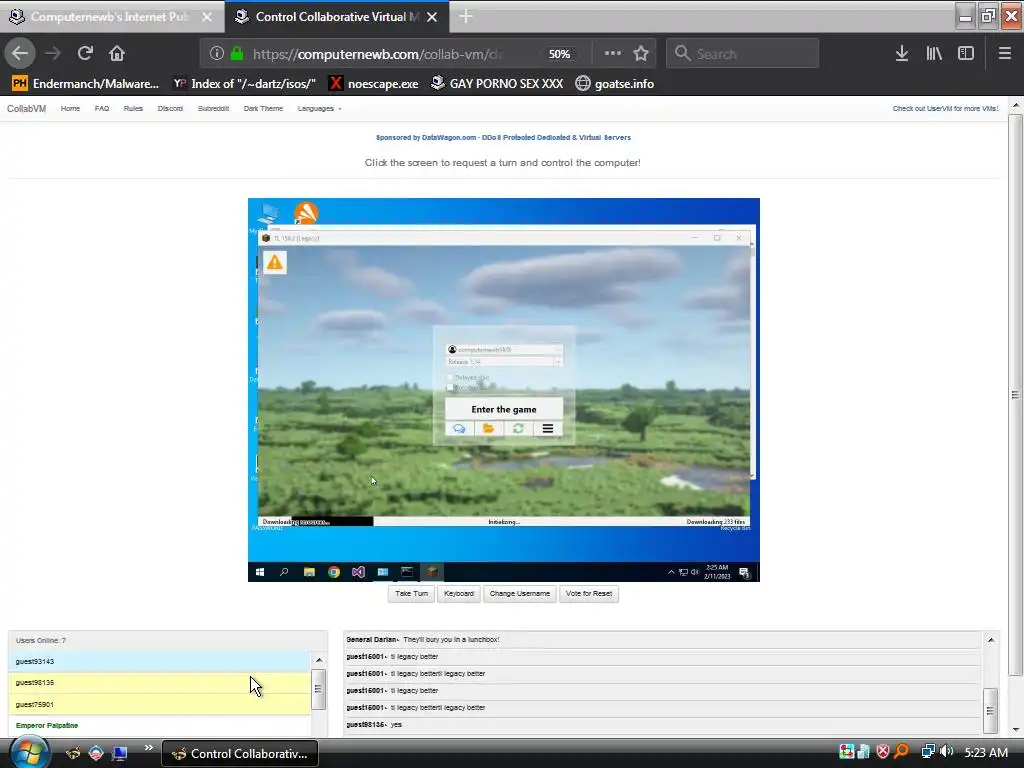Screen dimensions: 1024x768
Task: Open the terminal icon on the VM taskbar
Action: [x=407, y=572]
